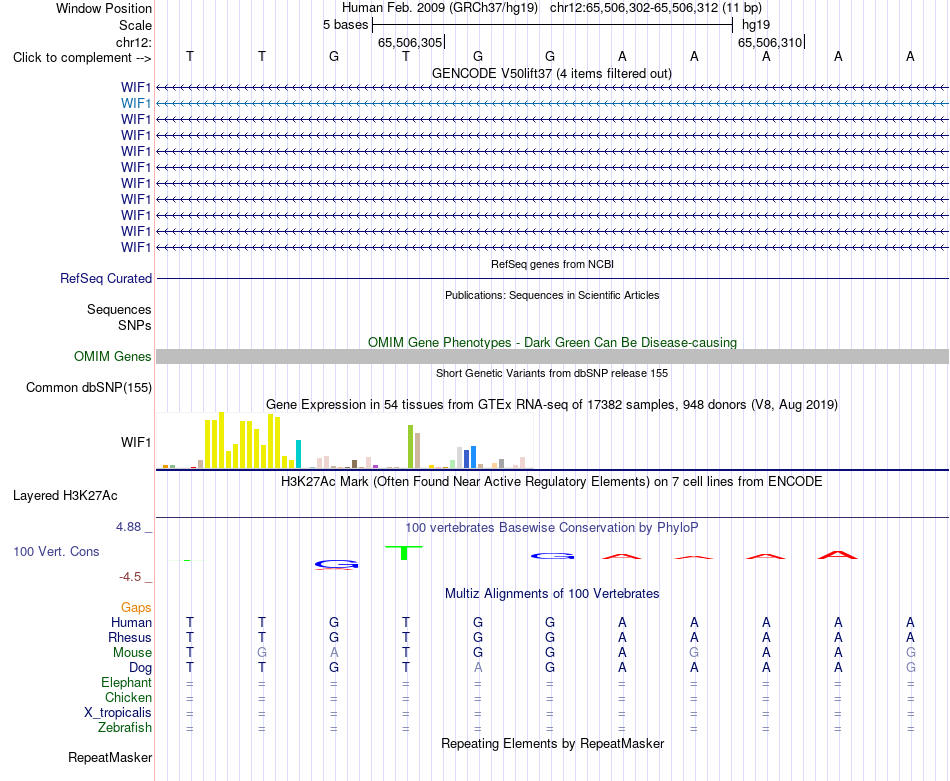Click the 'Chicken' species row label
The width and height of the screenshot is (950, 781).
point(128,698)
